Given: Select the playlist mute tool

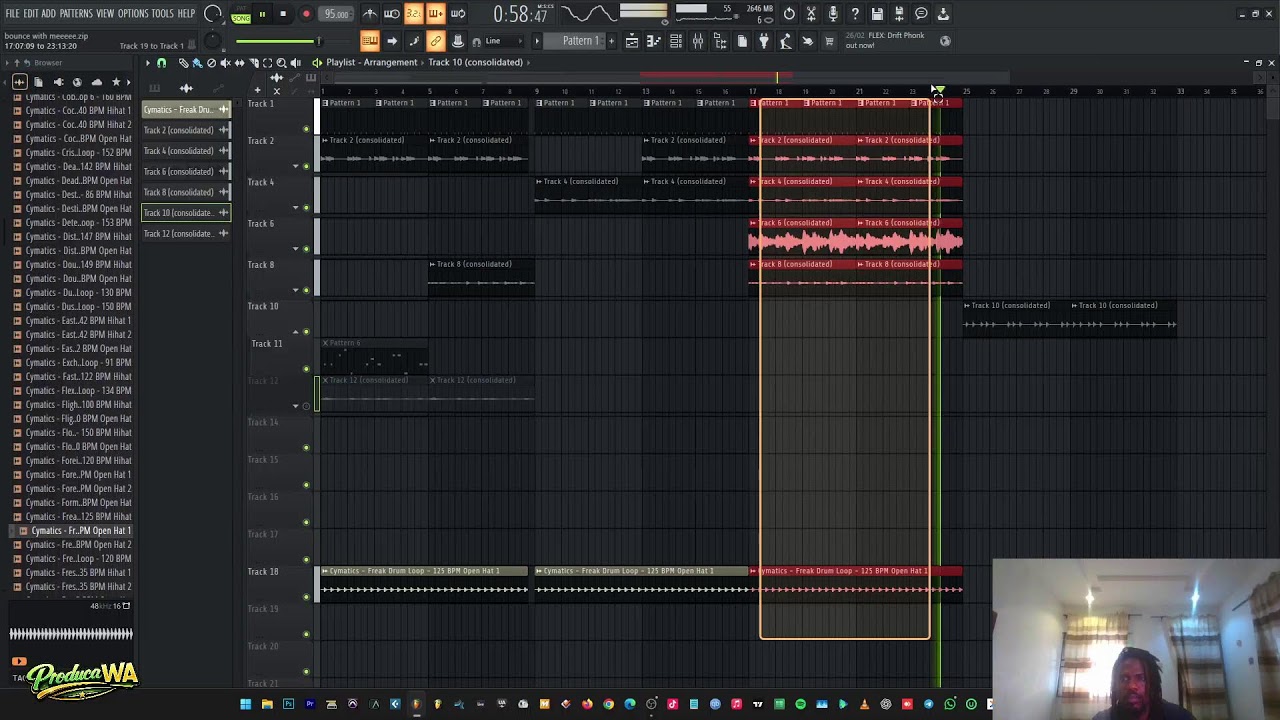Looking at the screenshot, I should click(x=225, y=63).
